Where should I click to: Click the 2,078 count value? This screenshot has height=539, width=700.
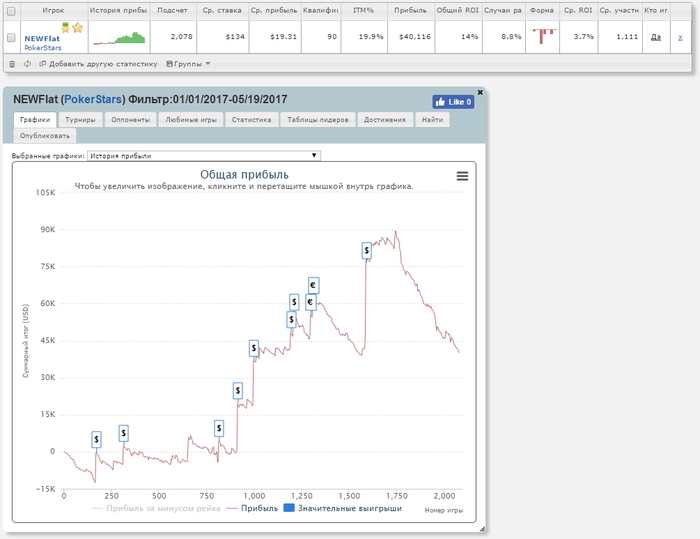click(x=181, y=37)
